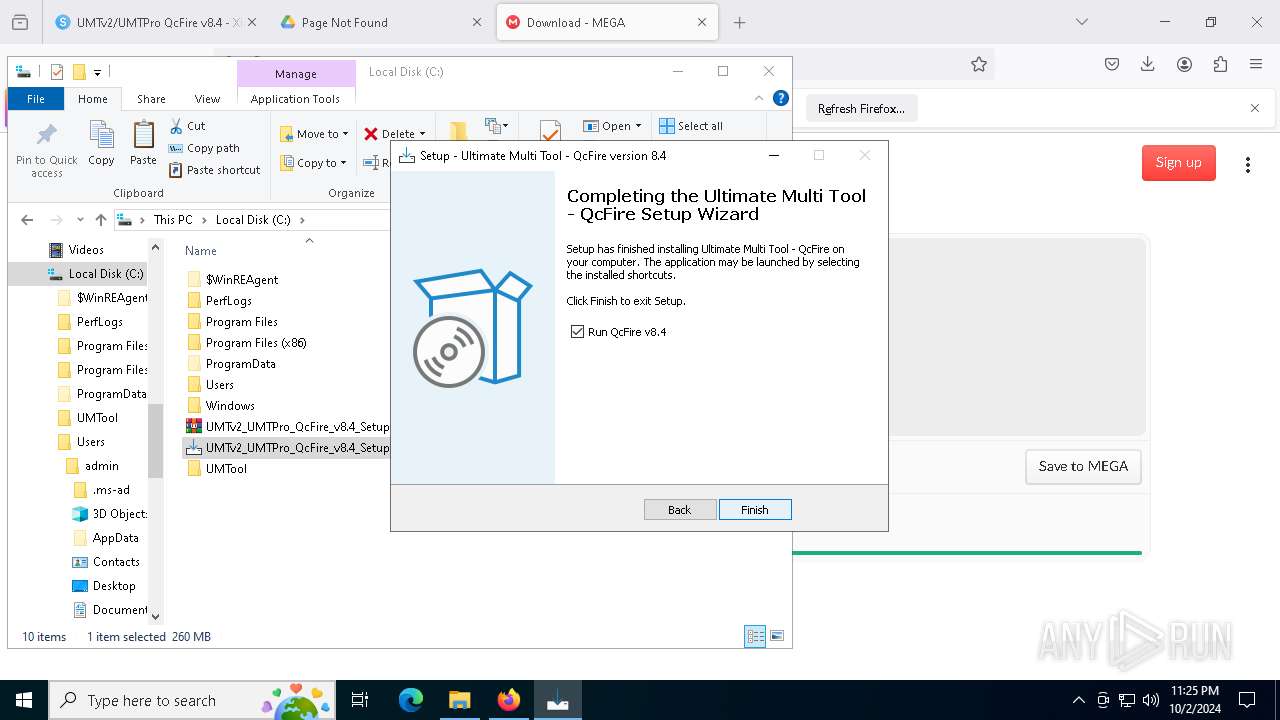Uncheck the Run QcFire v8.4 checkbox

tap(577, 332)
